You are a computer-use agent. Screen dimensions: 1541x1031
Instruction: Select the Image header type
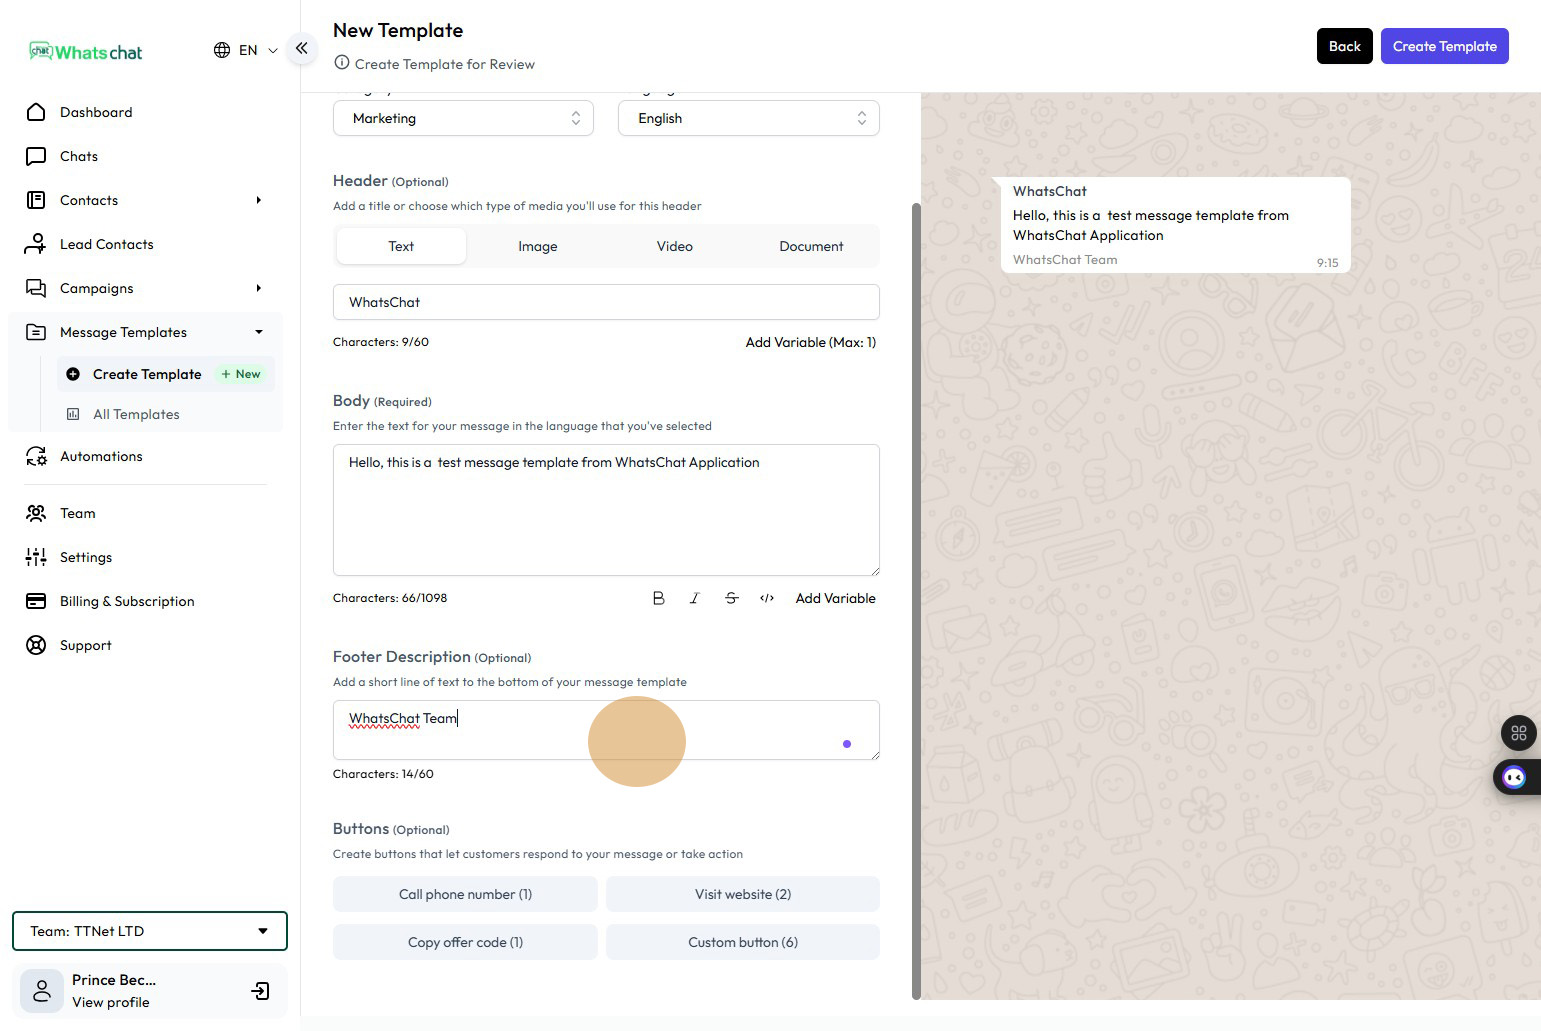pos(537,246)
